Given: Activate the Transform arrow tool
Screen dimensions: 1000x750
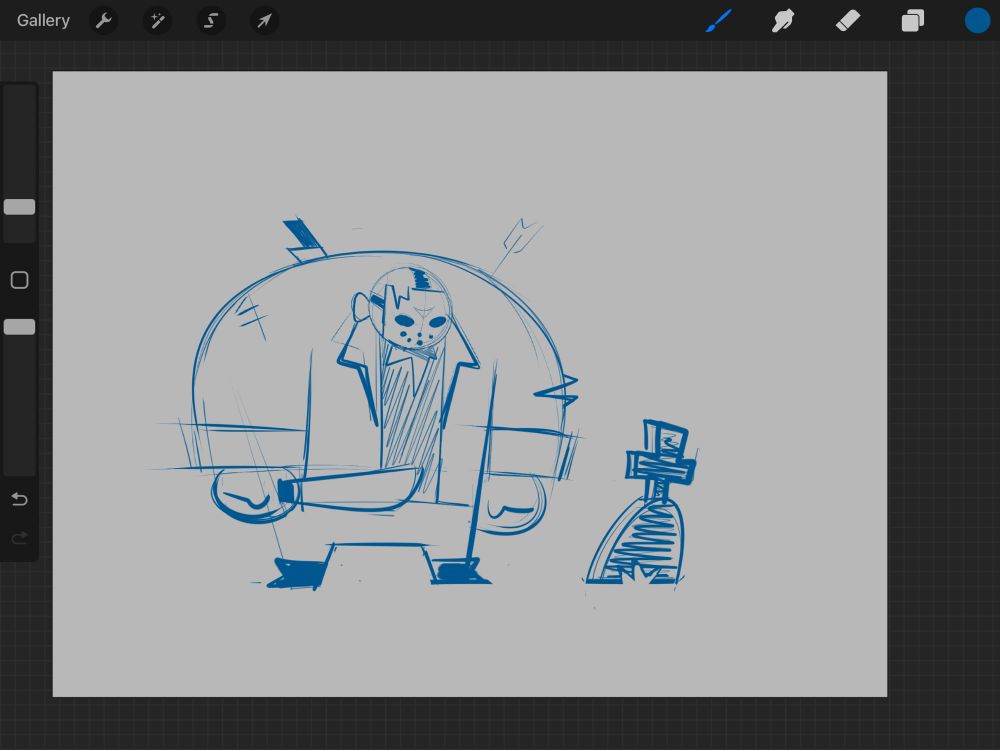Looking at the screenshot, I should pyautogui.click(x=264, y=20).
